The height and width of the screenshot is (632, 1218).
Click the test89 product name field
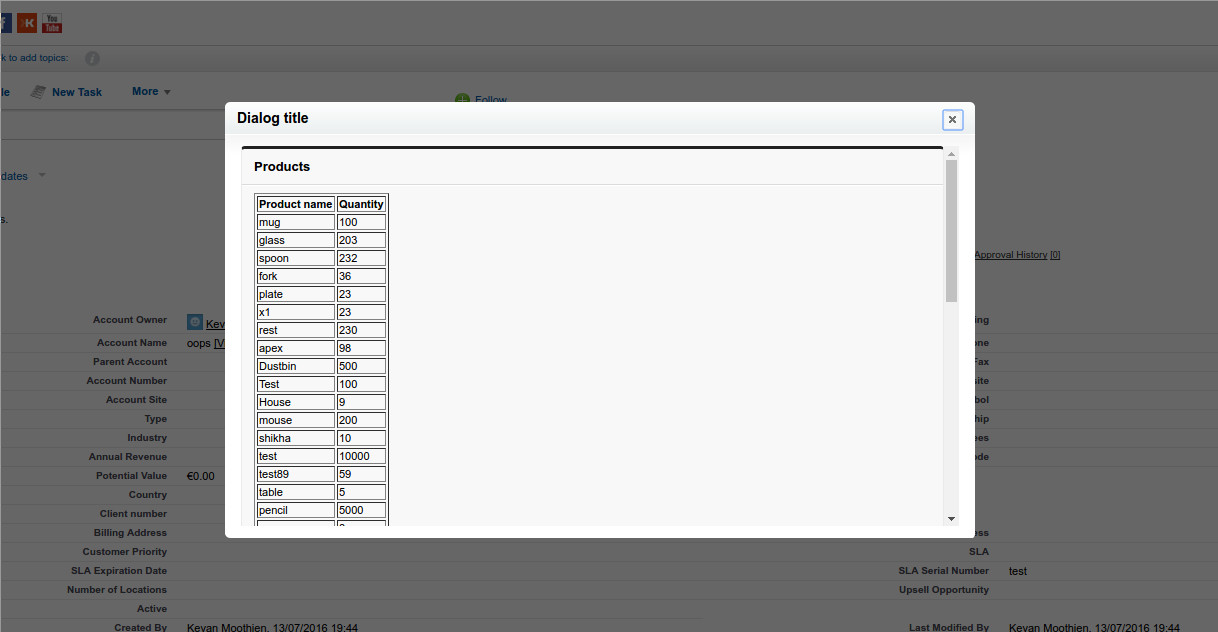tap(294, 473)
